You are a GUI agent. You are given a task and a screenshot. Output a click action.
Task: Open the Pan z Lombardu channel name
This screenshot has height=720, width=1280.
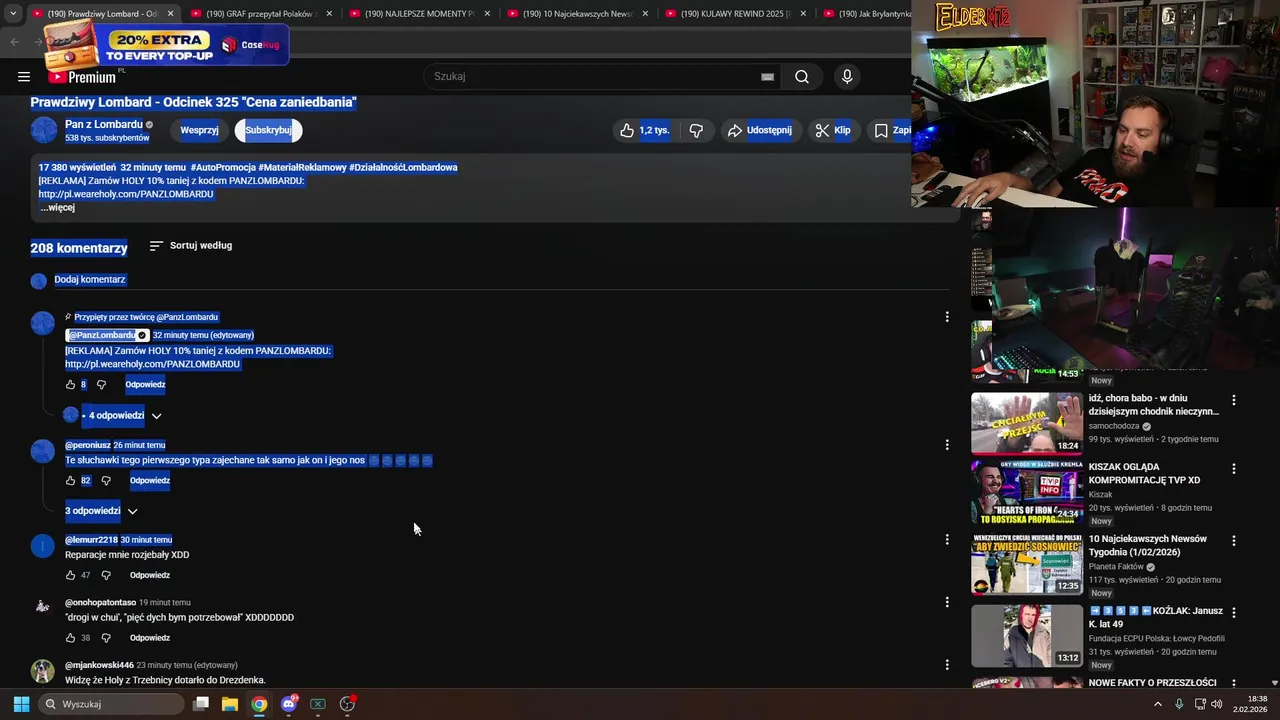point(104,124)
